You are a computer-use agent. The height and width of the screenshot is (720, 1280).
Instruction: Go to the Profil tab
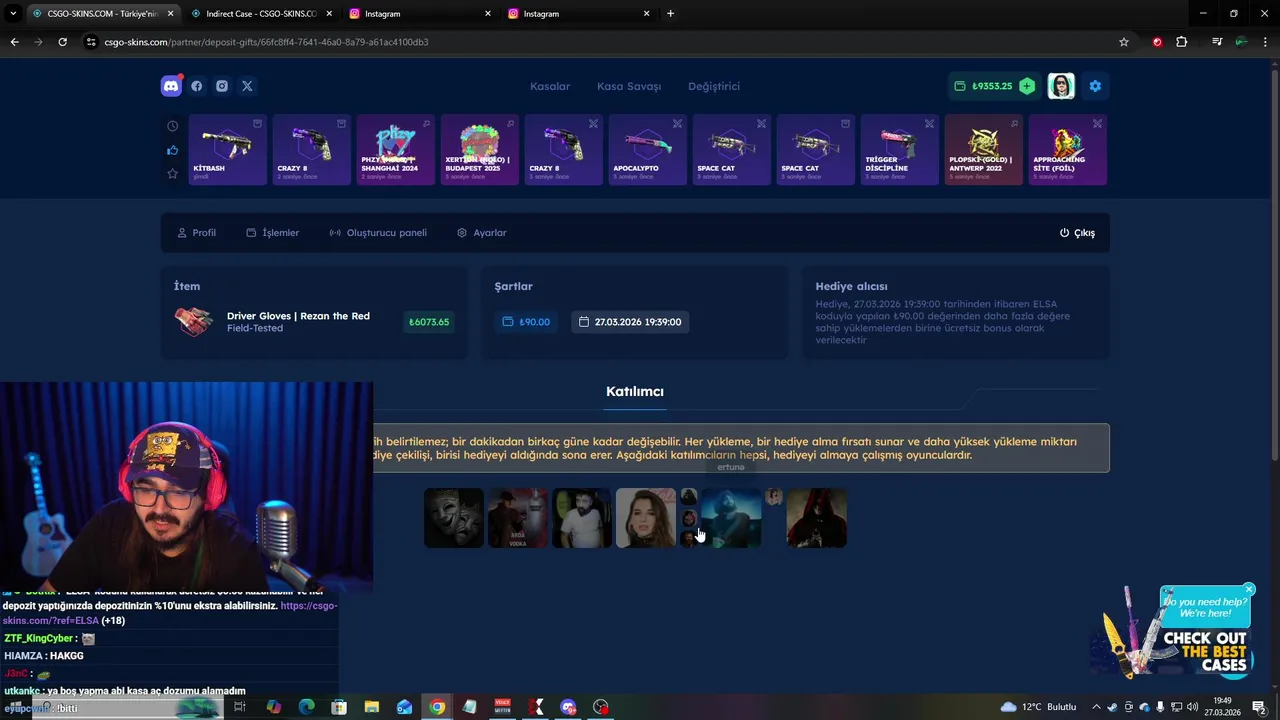coord(196,233)
